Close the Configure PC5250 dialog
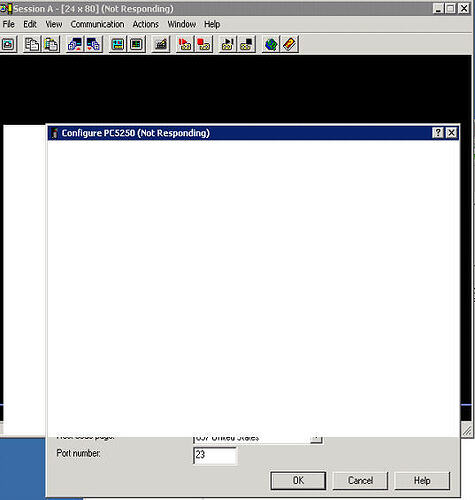 (451, 133)
